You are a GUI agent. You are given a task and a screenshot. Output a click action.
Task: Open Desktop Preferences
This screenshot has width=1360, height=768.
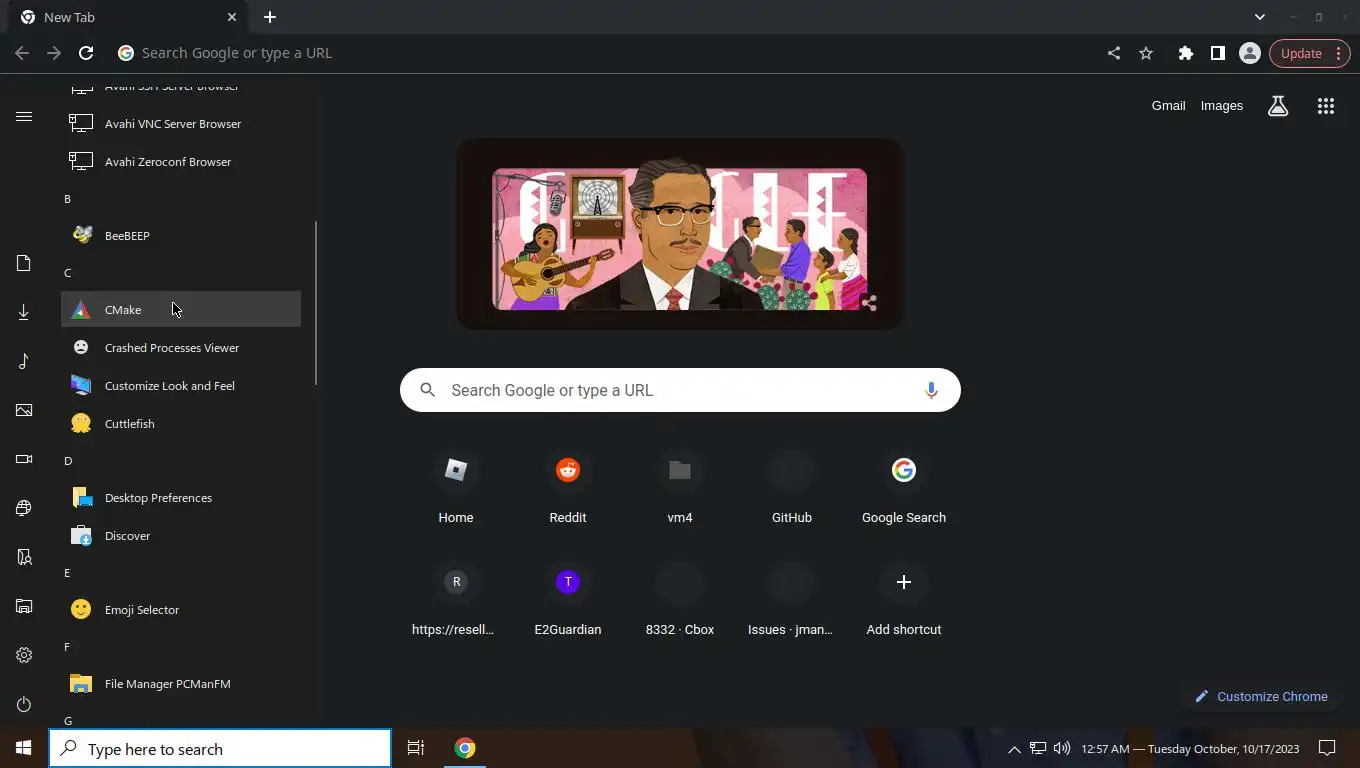click(x=181, y=497)
